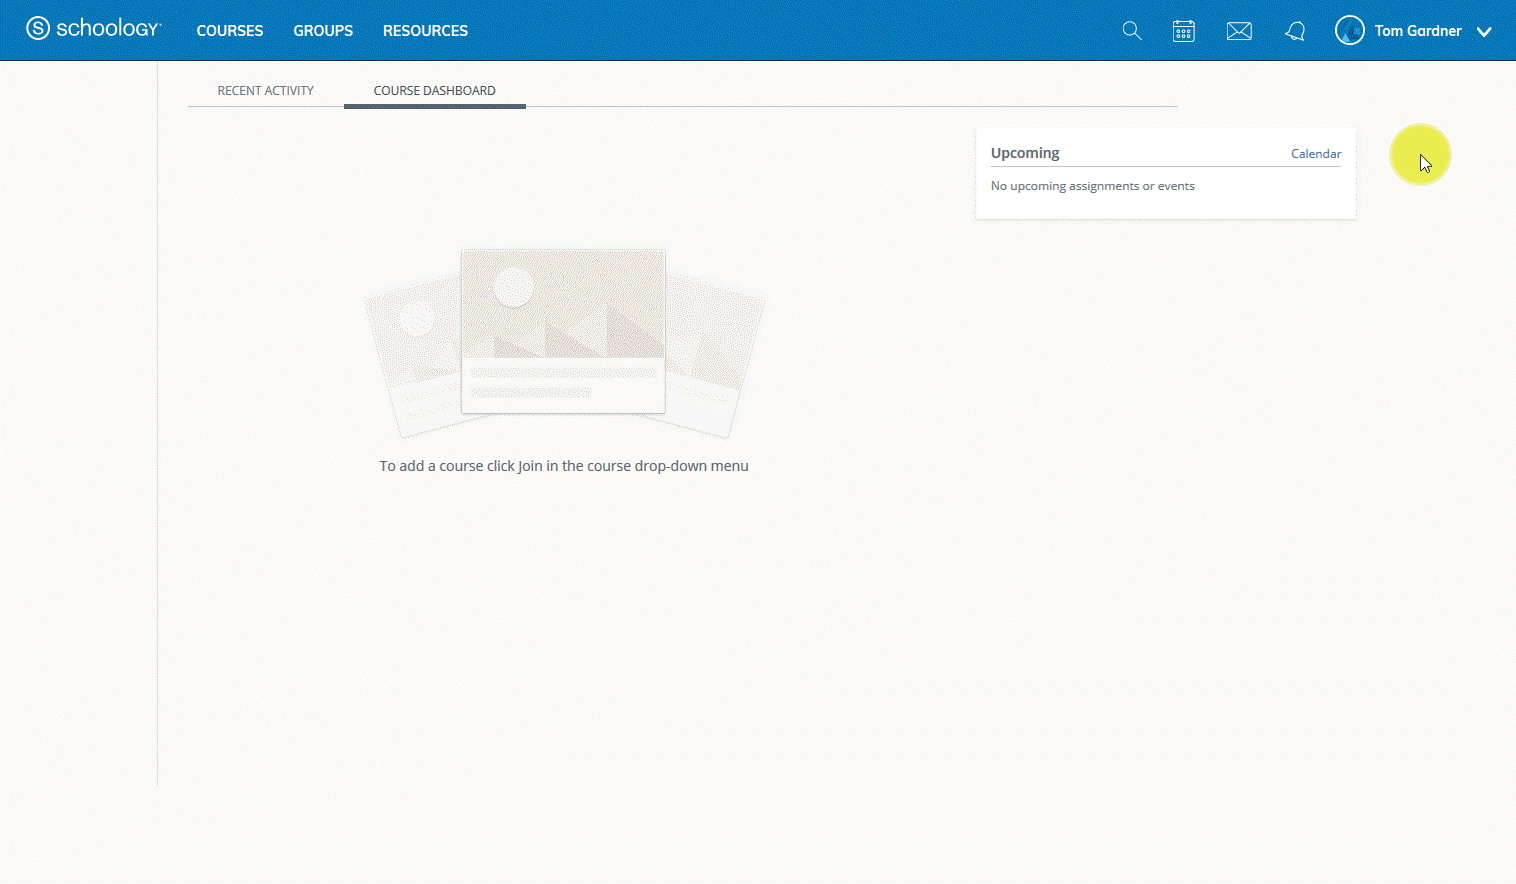
Task: Click the highlighted cursor area
Action: [1420, 155]
